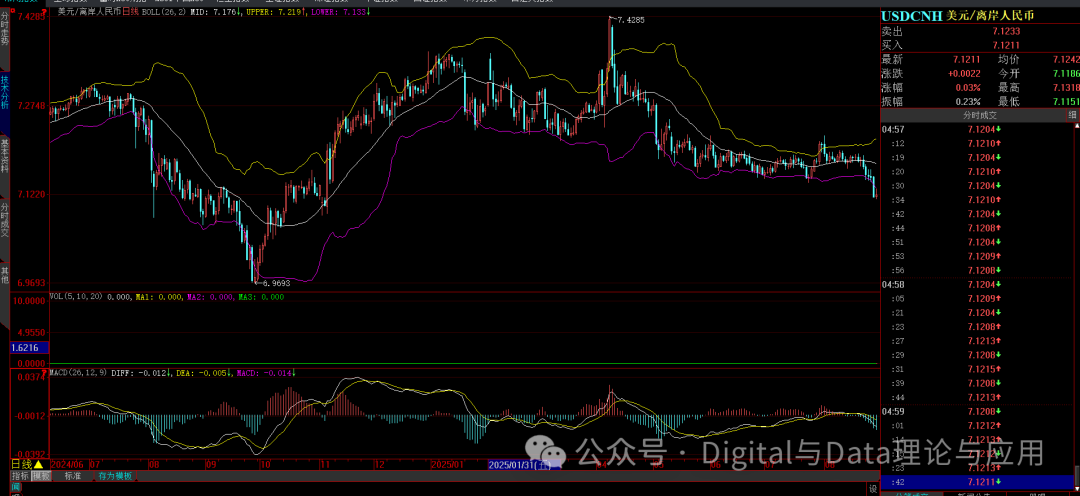Click the DIFF: -0.012 MACD value
This screenshot has width=1080, height=496.
141,373
